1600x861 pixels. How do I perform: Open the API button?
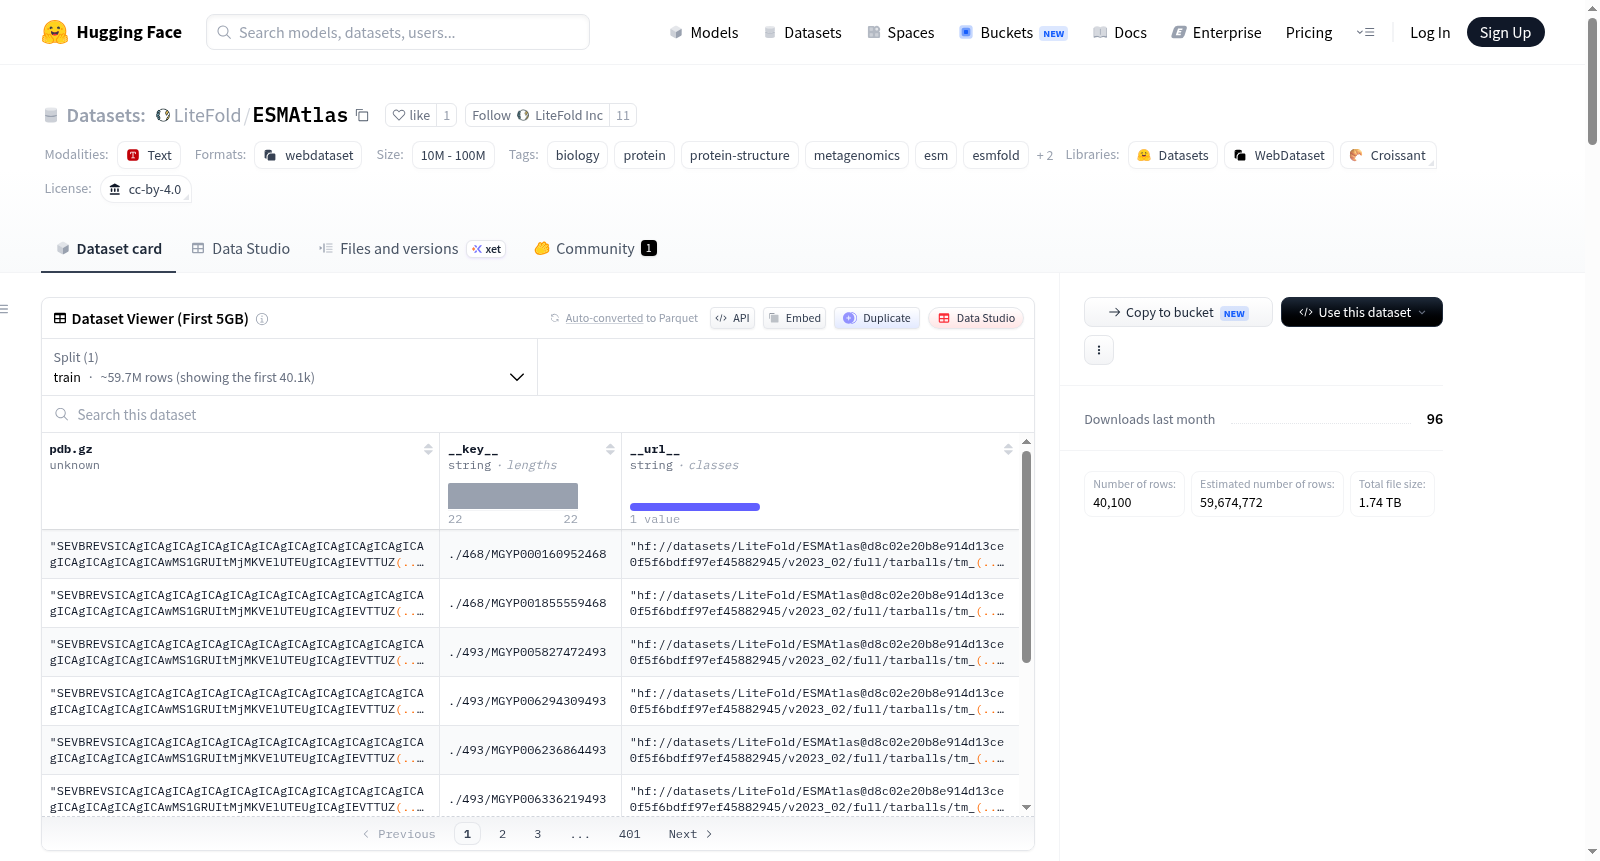732,318
